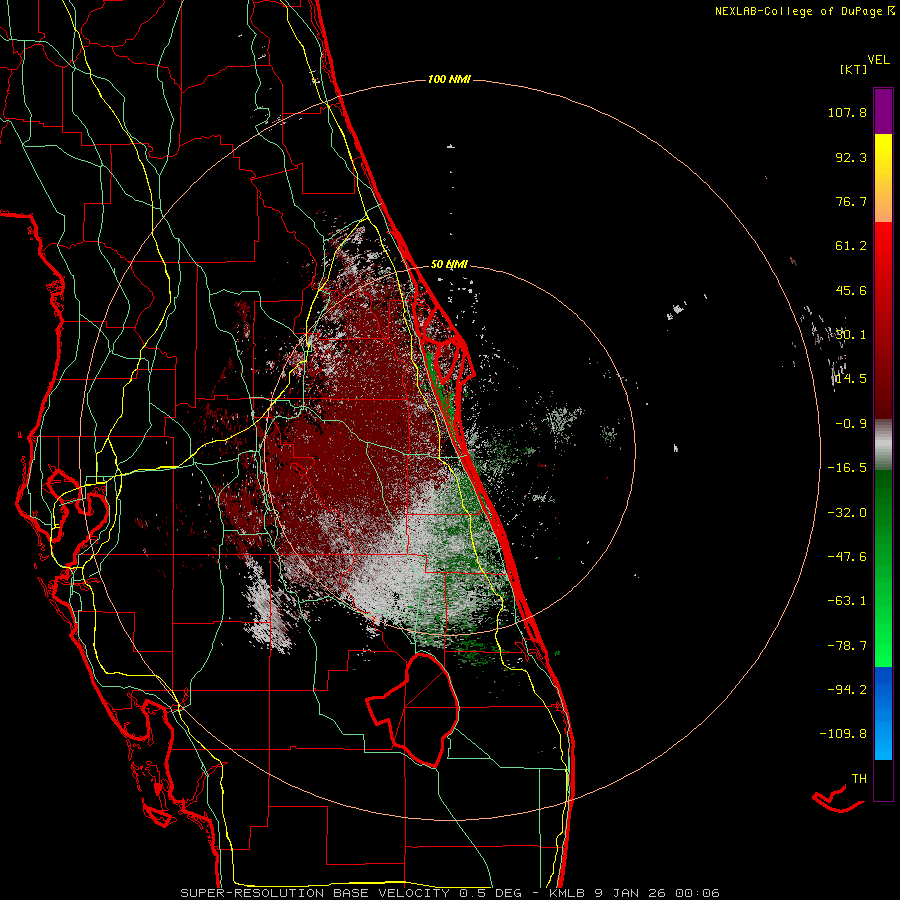Select the -0.9 scale label

point(851,424)
